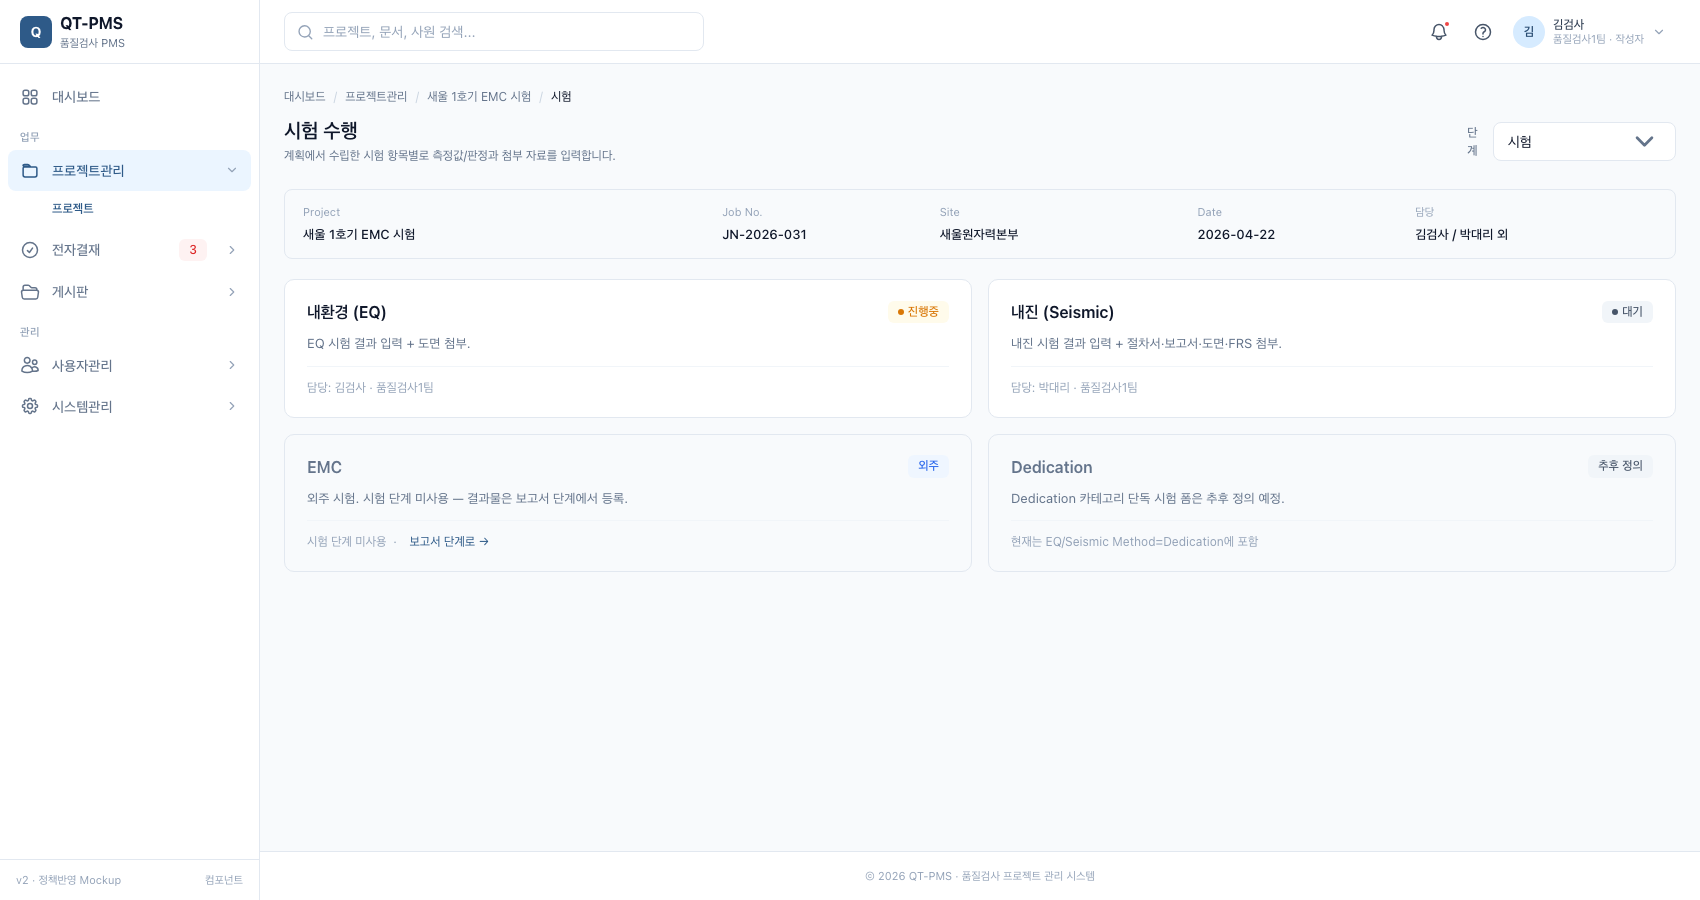Click the 대시보드 breadcrumb link

coord(305,96)
